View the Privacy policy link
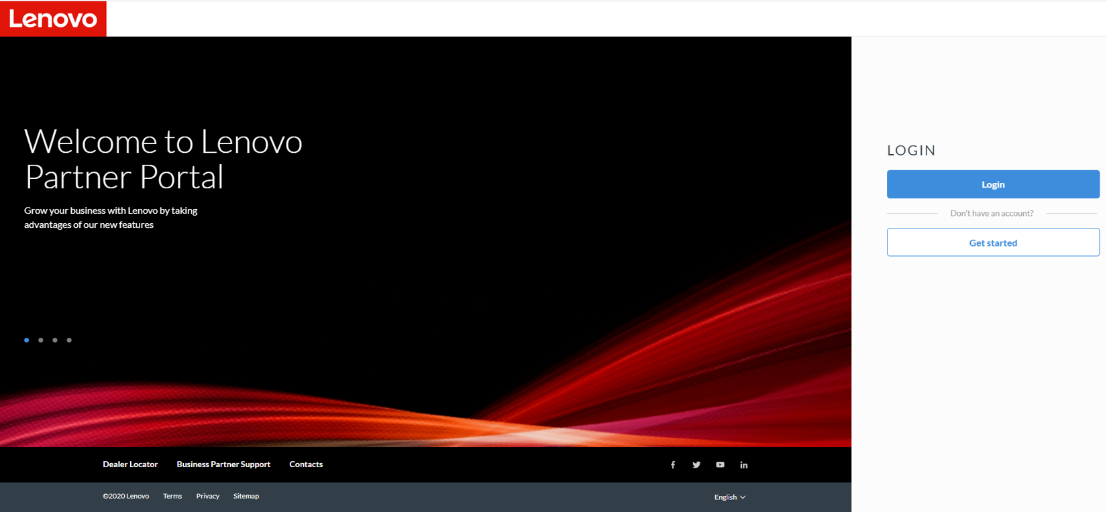 tap(207, 496)
